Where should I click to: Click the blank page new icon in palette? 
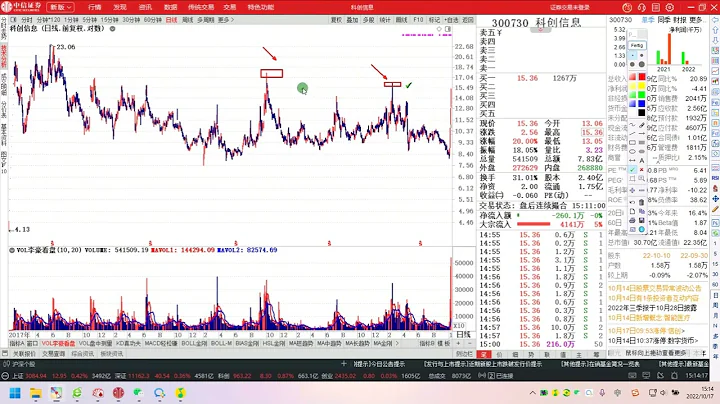[x=632, y=211]
